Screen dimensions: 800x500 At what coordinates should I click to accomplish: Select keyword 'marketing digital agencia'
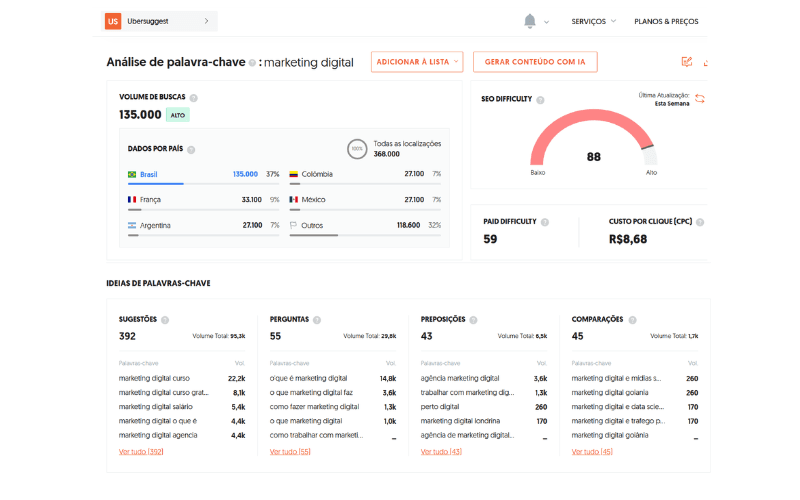click(x=158, y=435)
